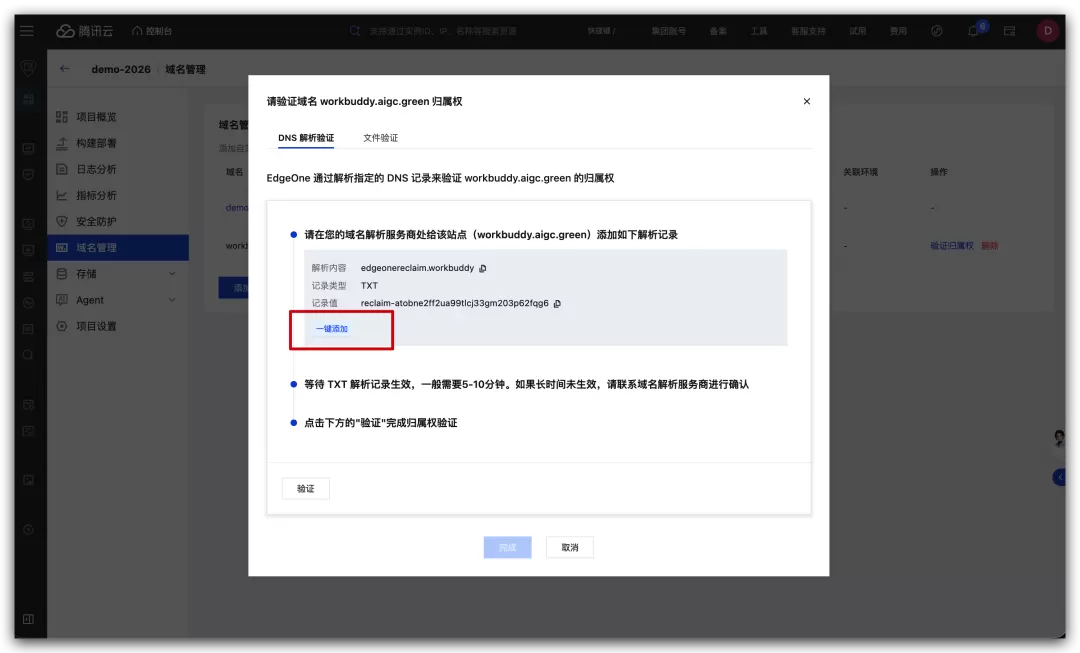Image resolution: width=1080 pixels, height=653 pixels.
Task: Copy the 解析内容 edgeonereclaim.workbuddy value
Action: 483,268
